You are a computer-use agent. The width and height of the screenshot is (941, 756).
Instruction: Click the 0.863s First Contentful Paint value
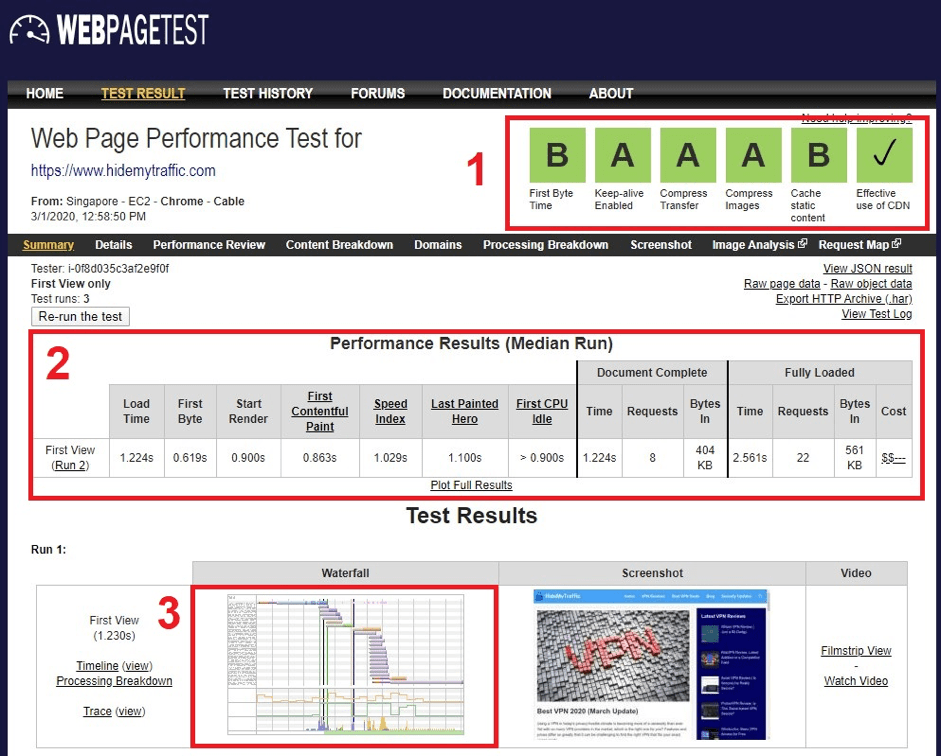tap(320, 458)
